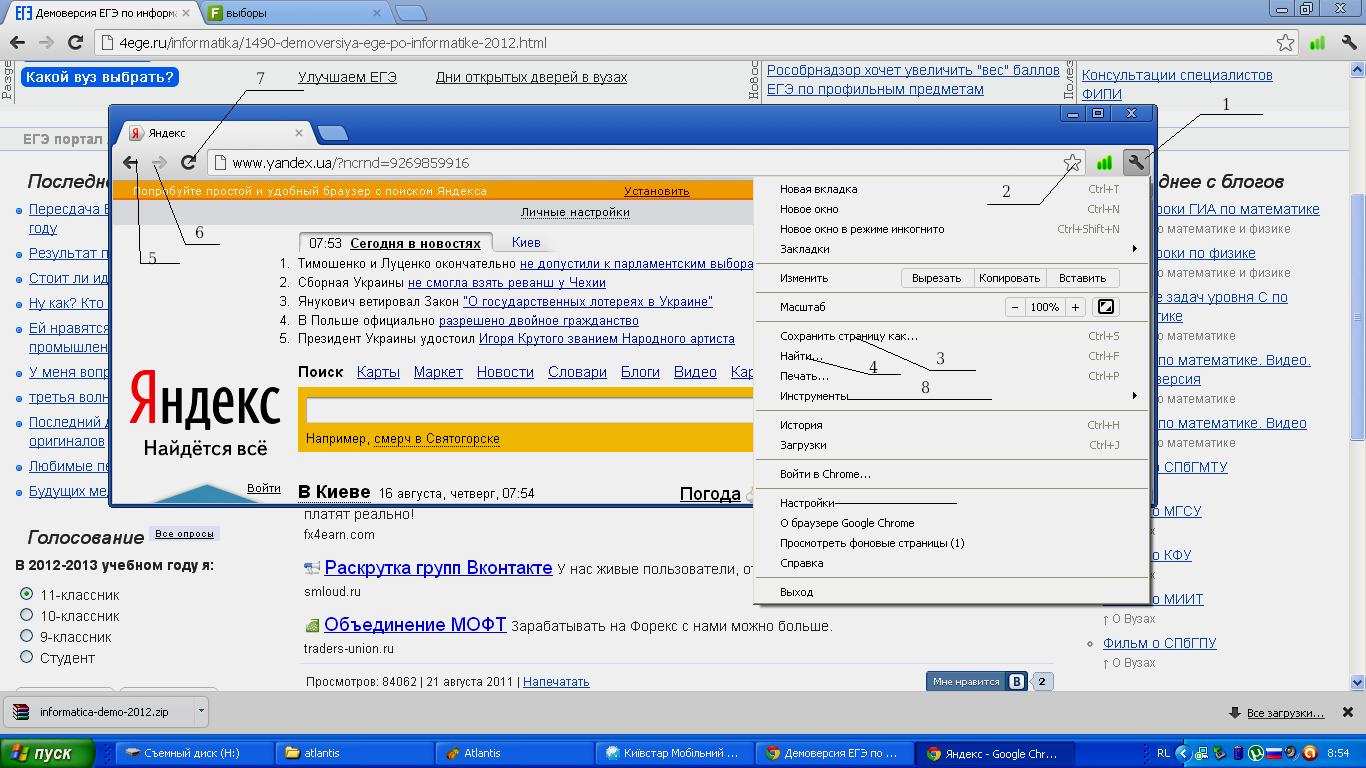Click battery tray icon

(1238, 753)
